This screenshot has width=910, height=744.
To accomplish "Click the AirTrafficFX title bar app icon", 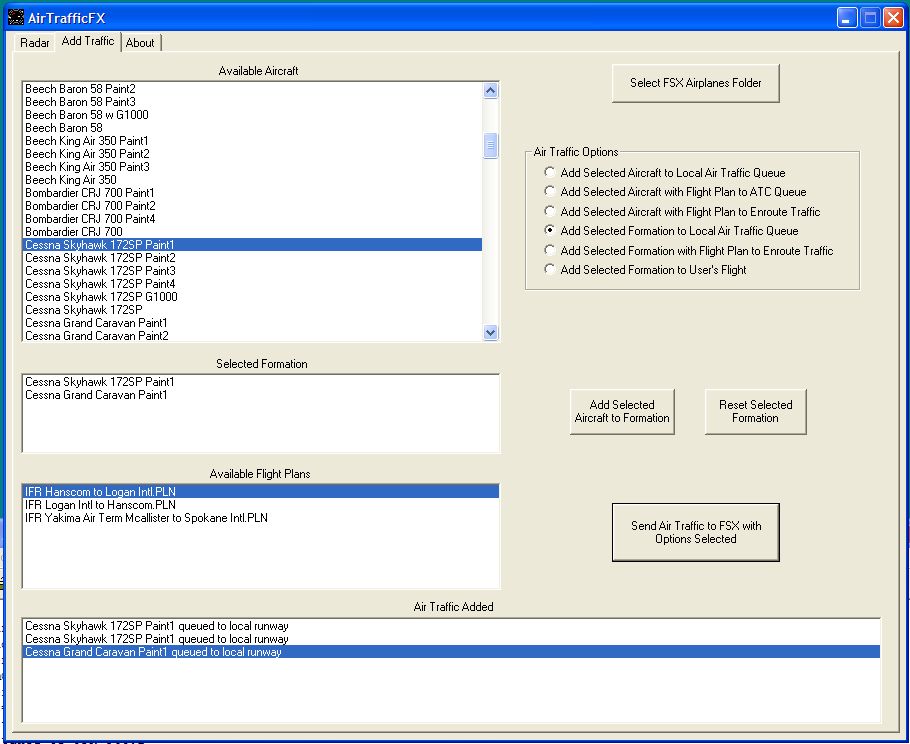I will pyautogui.click(x=16, y=17).
